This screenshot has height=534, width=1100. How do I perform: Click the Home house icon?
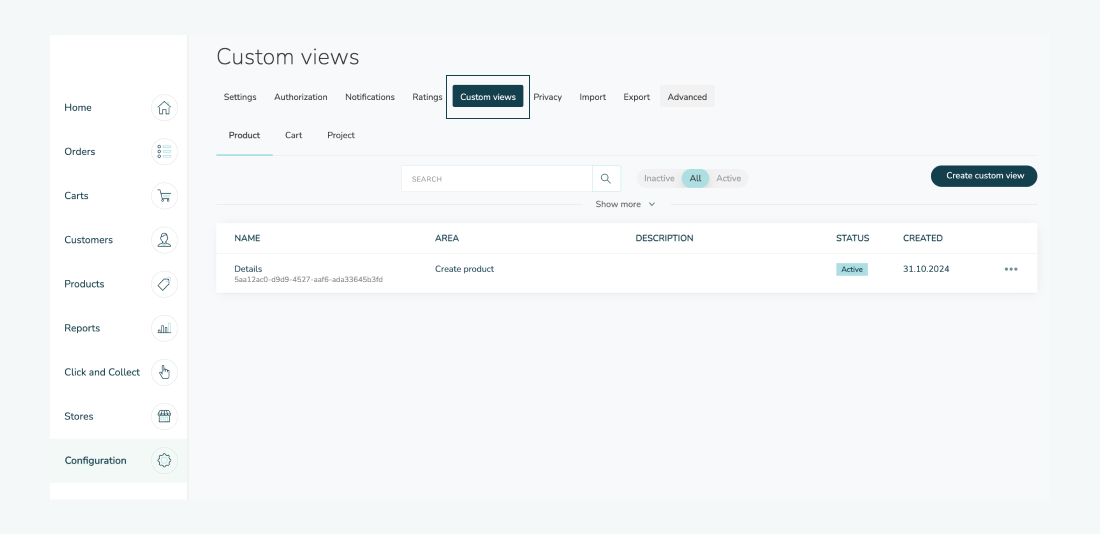(164, 107)
